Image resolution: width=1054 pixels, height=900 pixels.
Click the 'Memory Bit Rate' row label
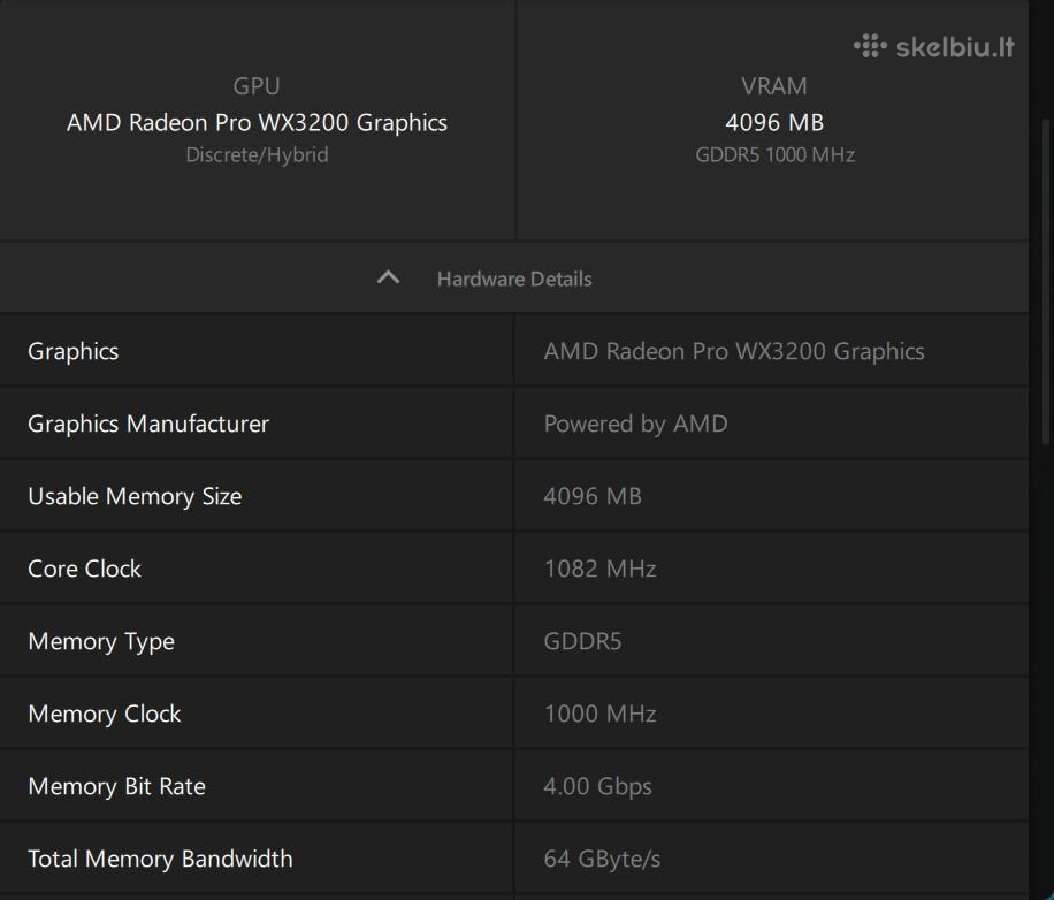click(x=117, y=787)
